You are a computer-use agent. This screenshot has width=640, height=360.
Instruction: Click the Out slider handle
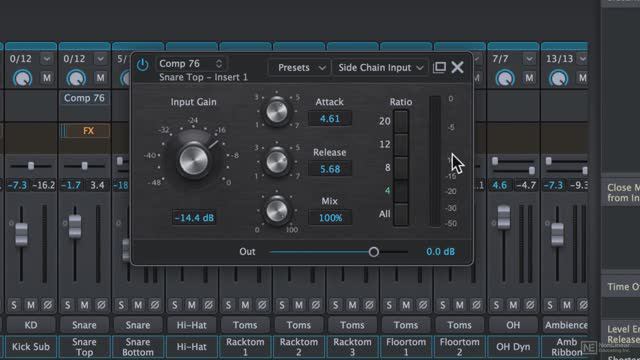(373, 252)
